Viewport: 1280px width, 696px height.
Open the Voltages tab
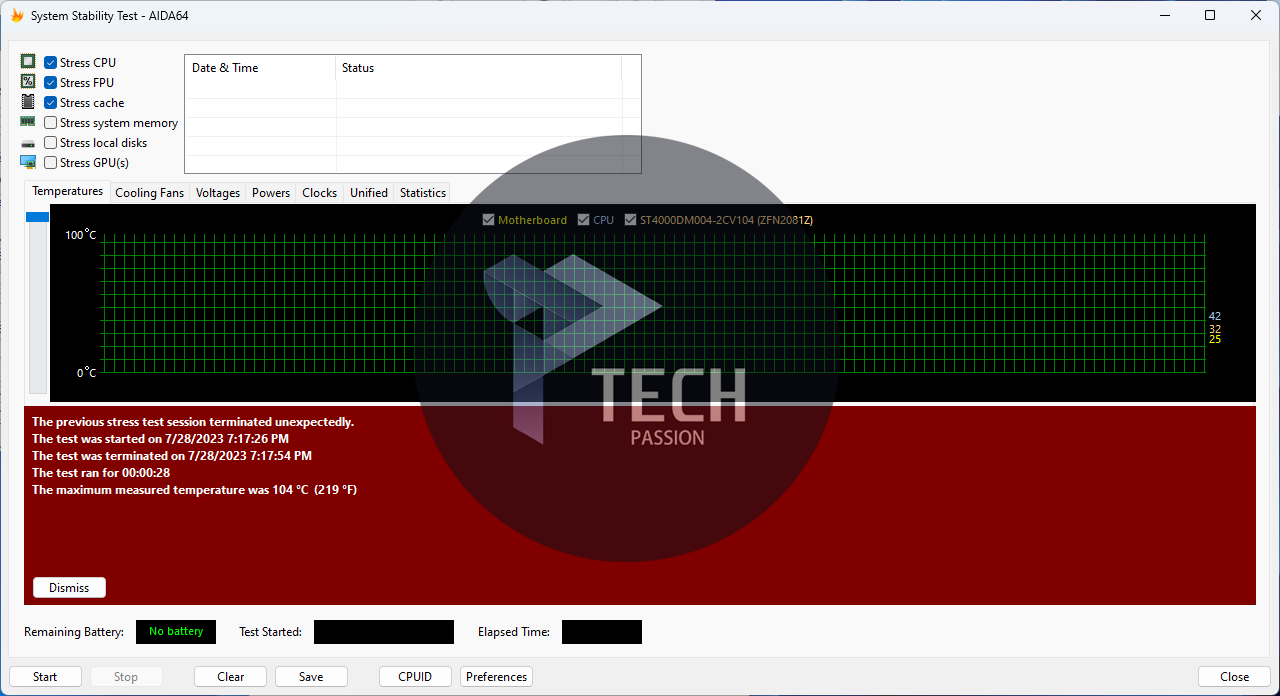pos(218,193)
